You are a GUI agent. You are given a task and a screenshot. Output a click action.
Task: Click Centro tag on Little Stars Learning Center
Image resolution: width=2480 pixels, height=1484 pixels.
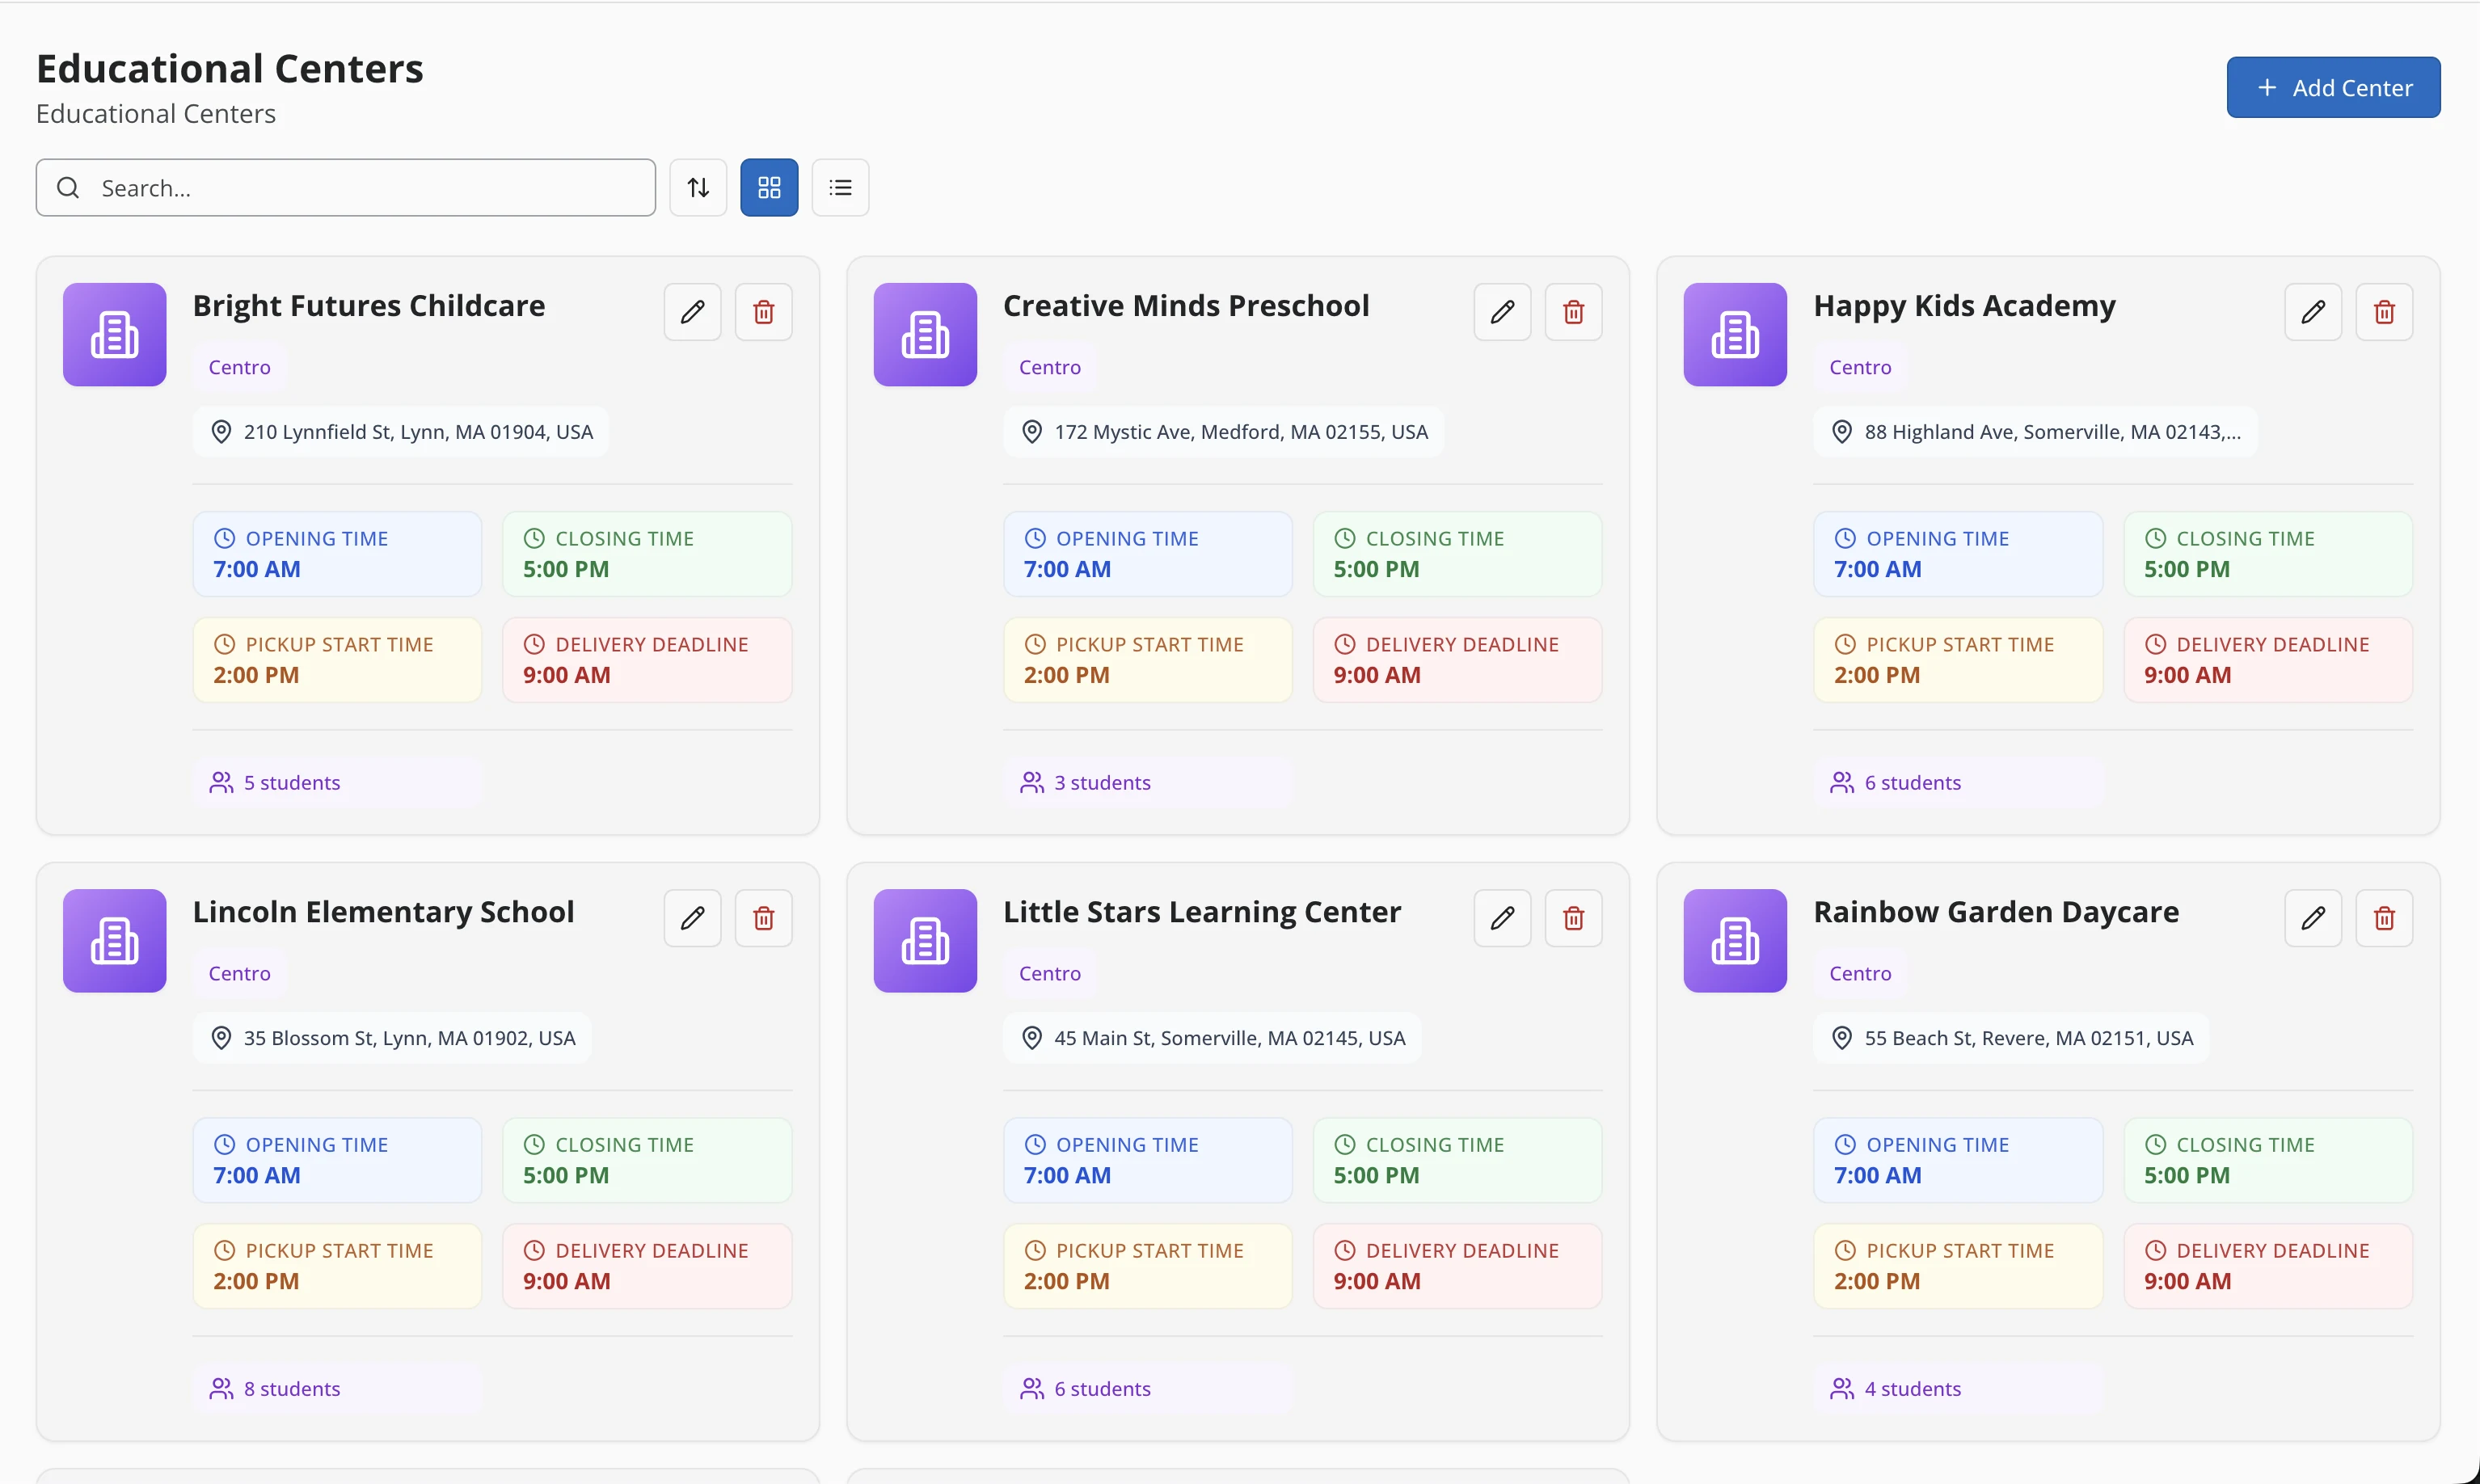coord(1050,973)
